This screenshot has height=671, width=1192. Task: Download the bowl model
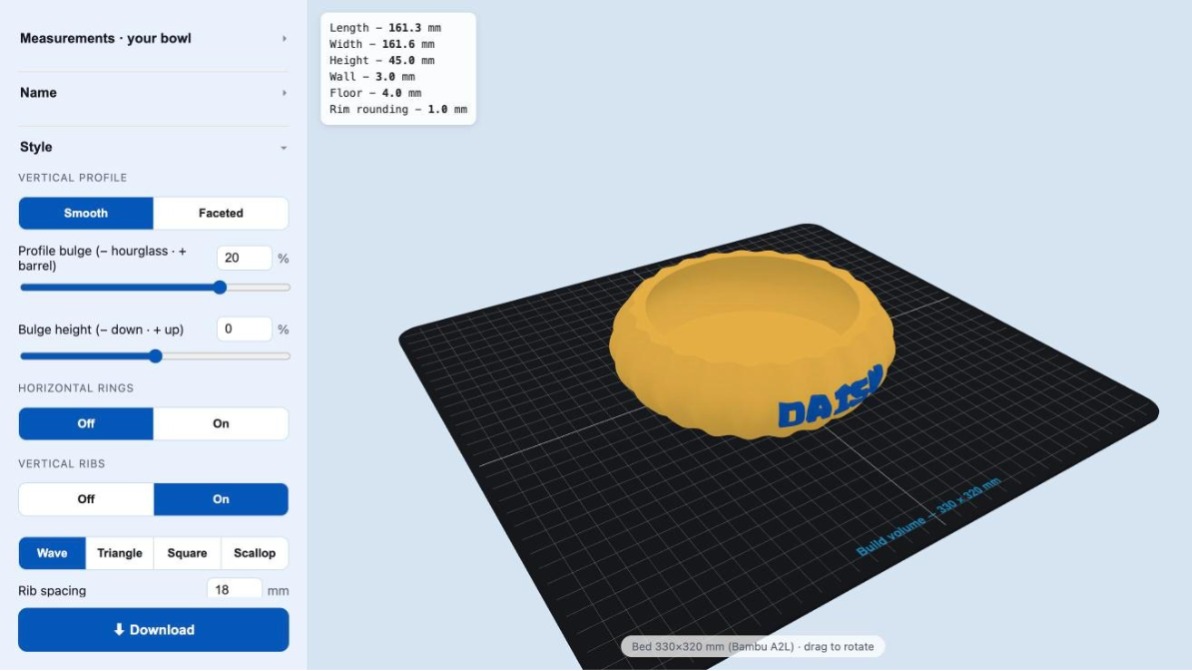point(154,630)
